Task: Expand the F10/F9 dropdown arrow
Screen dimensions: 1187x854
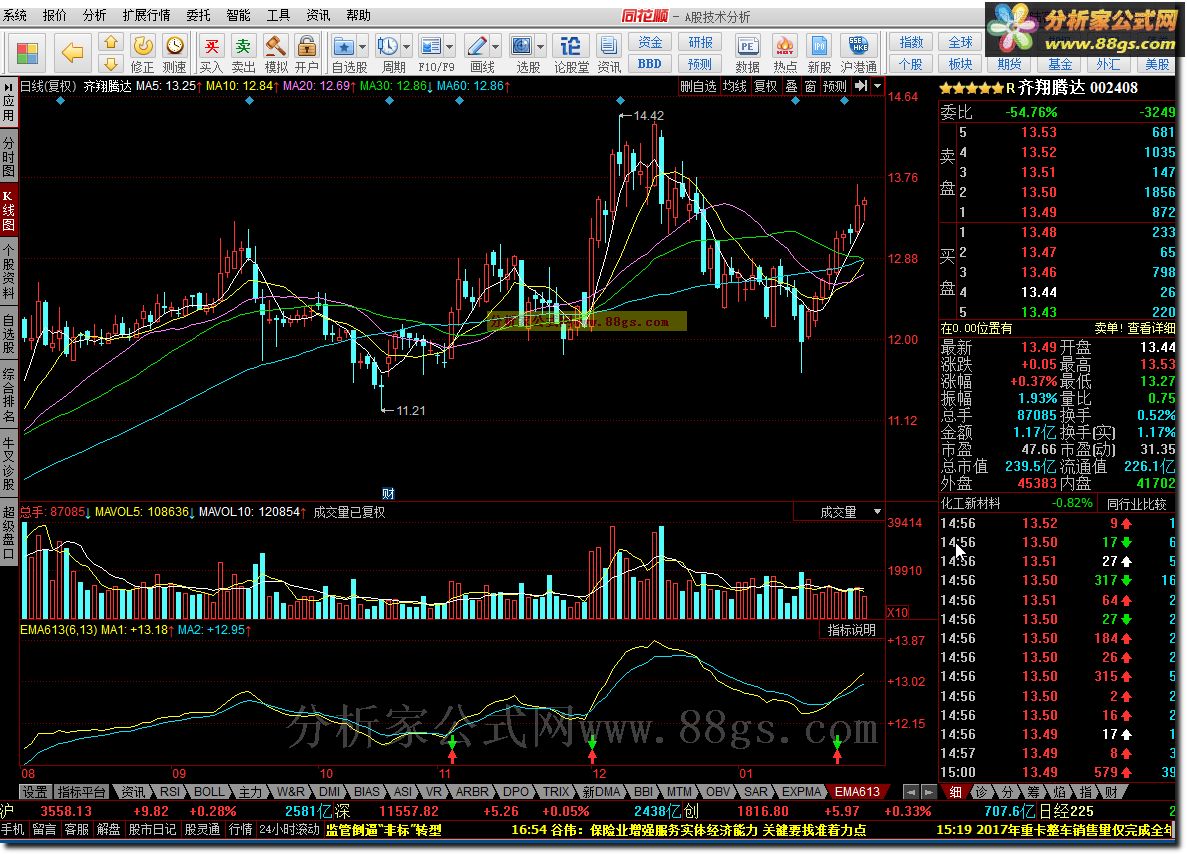Action: click(x=450, y=47)
